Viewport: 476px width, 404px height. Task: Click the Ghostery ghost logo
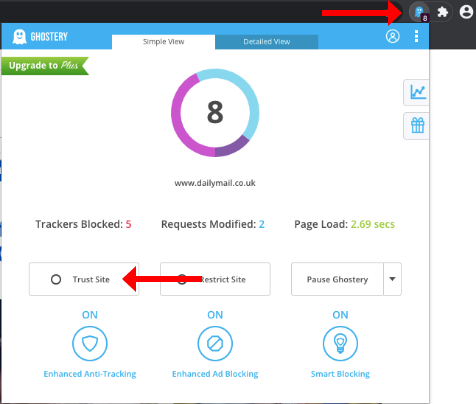point(19,36)
